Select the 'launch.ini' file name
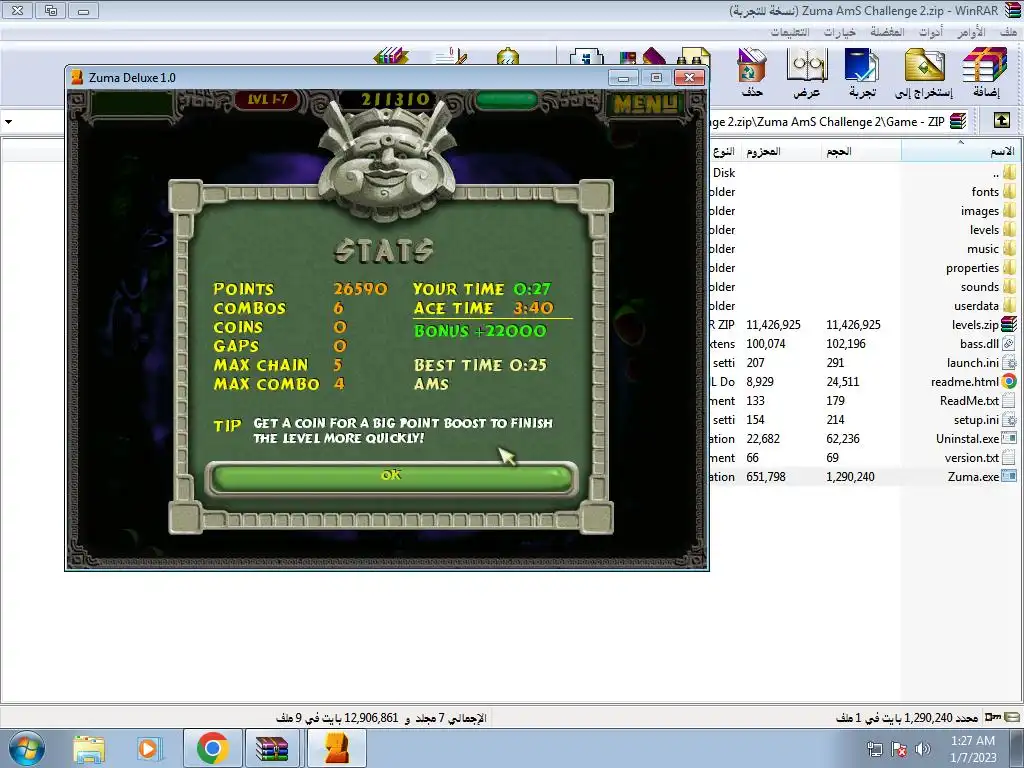The image size is (1024, 768). pos(972,362)
